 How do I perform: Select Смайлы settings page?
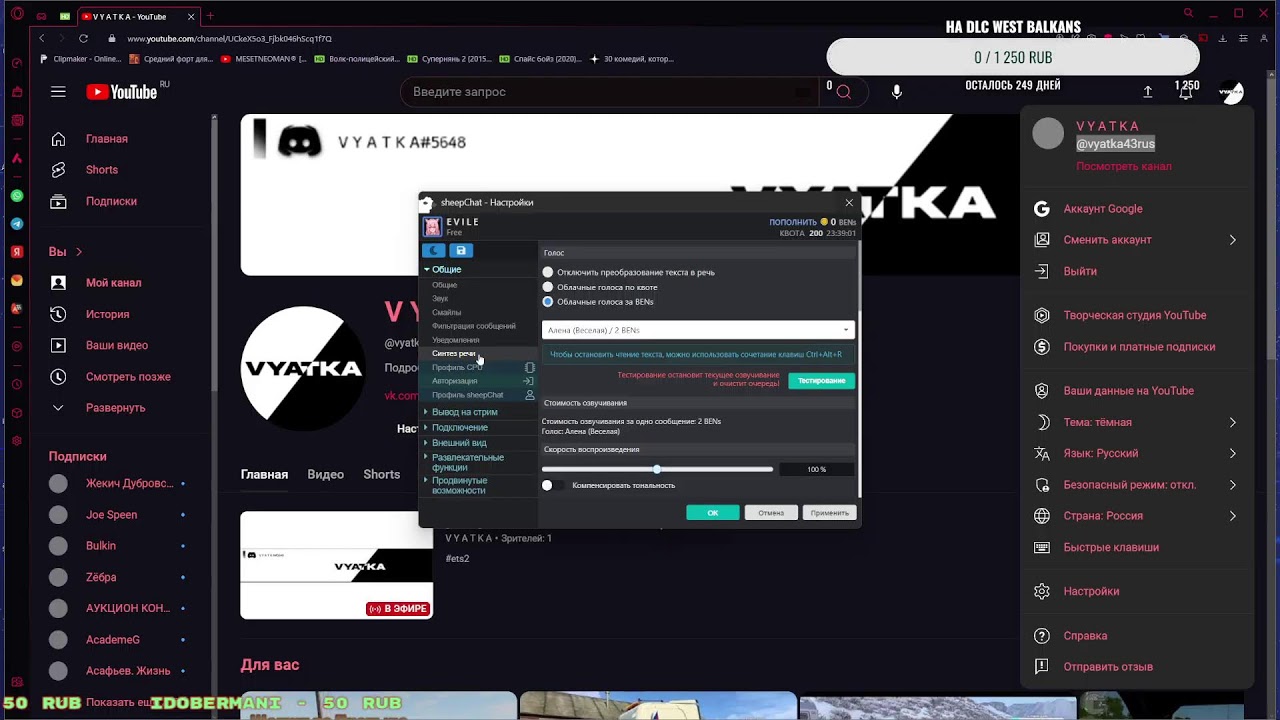pyautogui.click(x=447, y=313)
